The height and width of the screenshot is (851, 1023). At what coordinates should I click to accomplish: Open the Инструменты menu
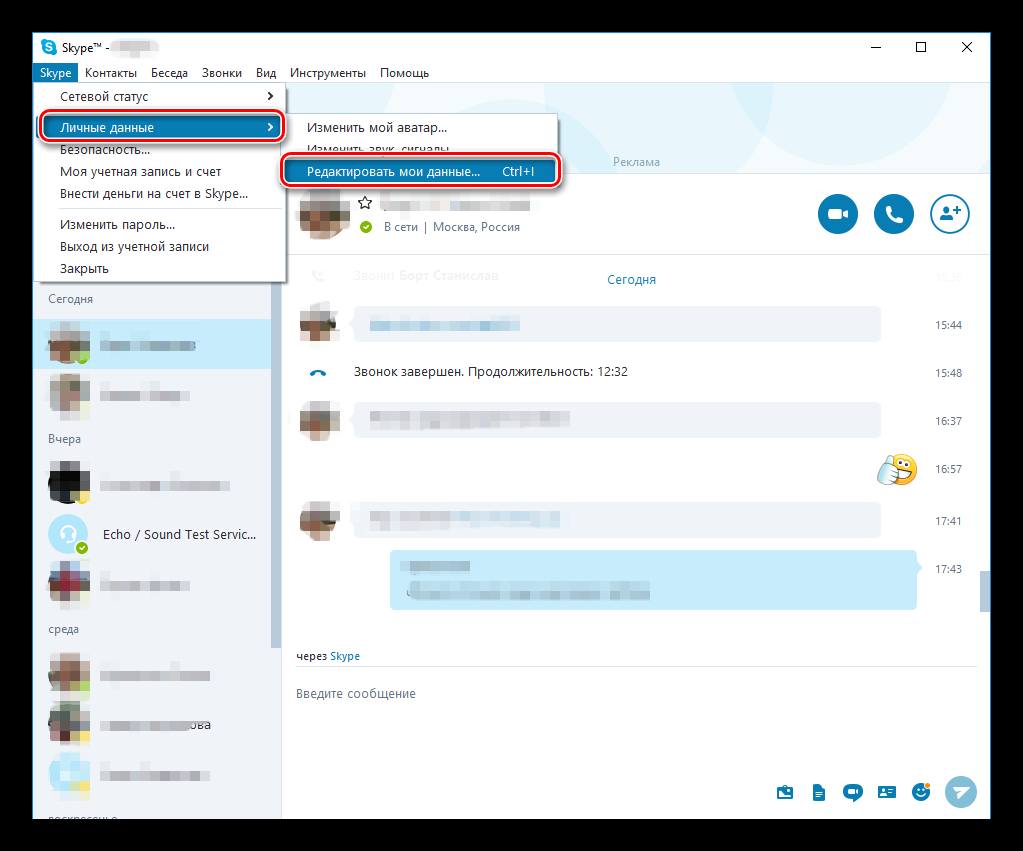327,73
